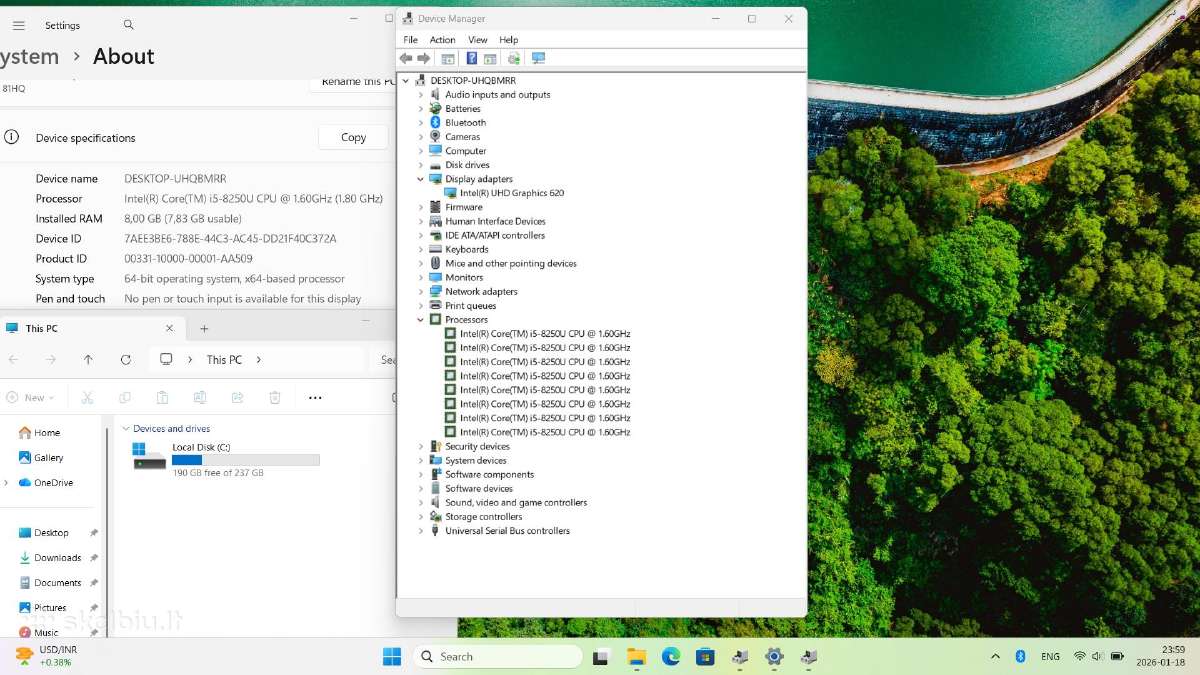Click the taskbar Search box

tap(498, 656)
